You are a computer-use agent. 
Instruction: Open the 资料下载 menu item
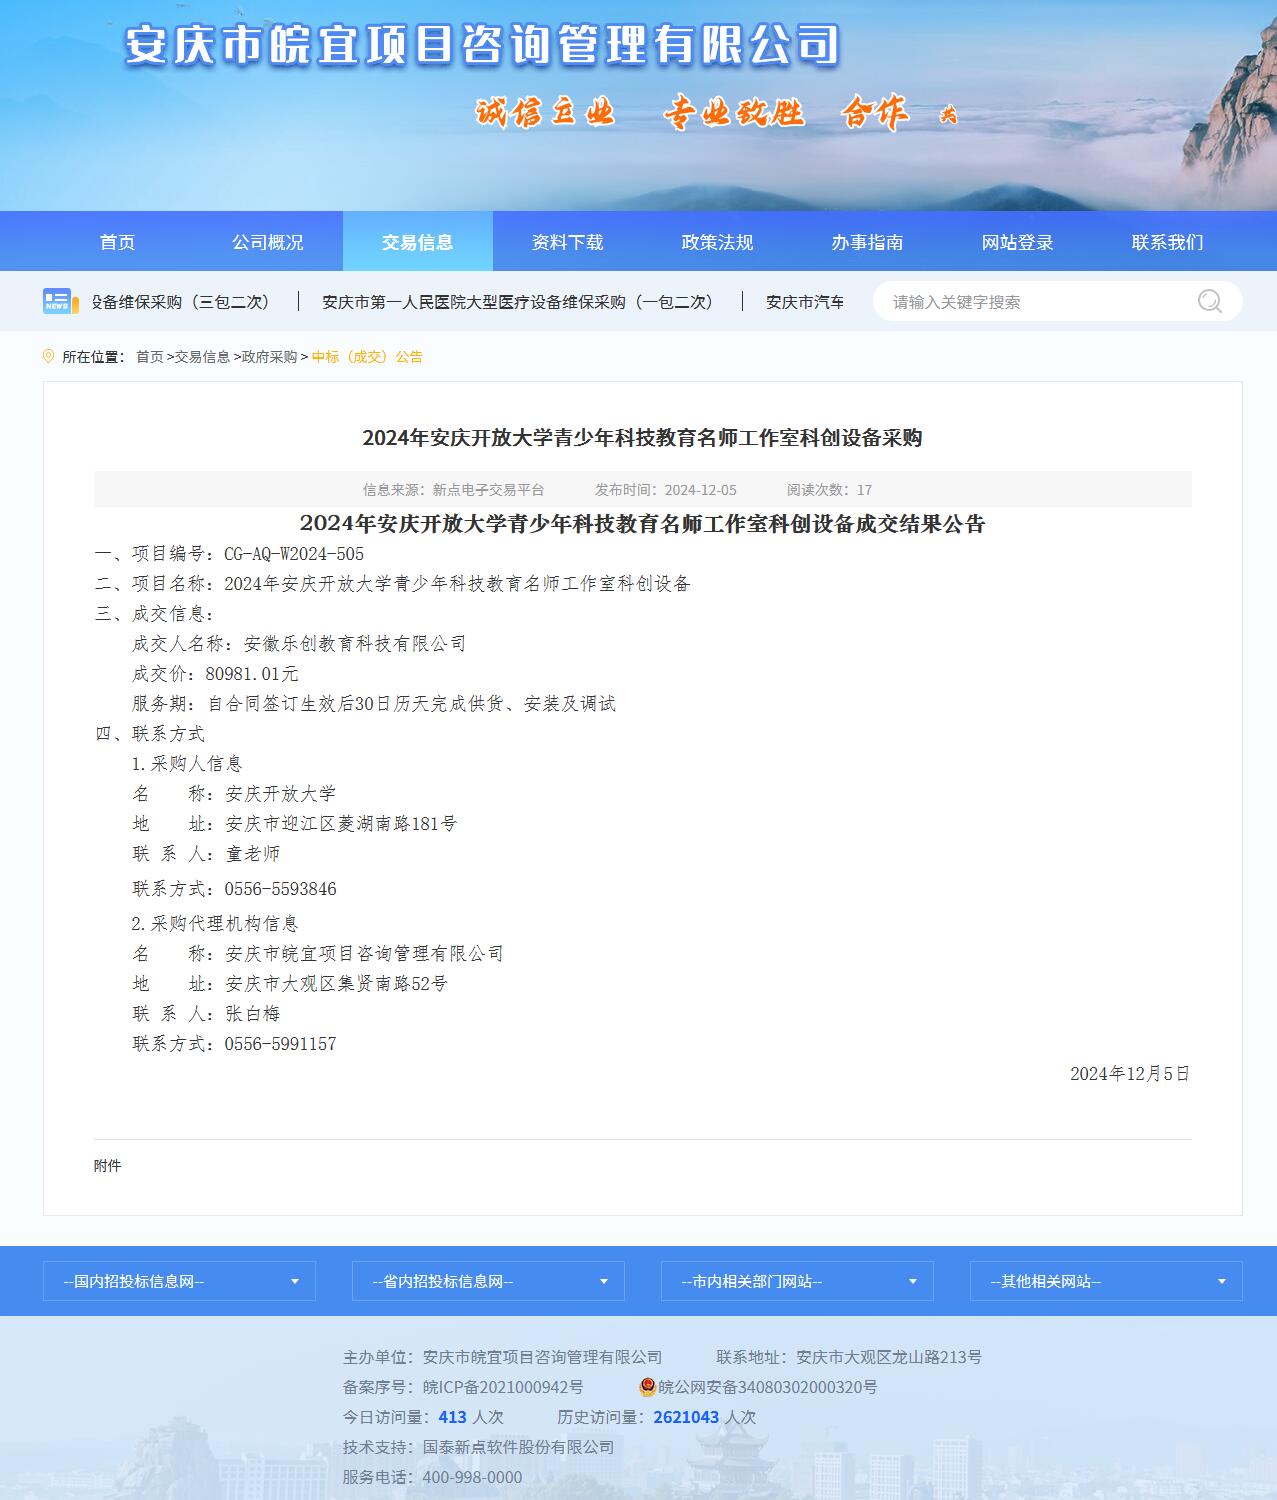coord(567,242)
